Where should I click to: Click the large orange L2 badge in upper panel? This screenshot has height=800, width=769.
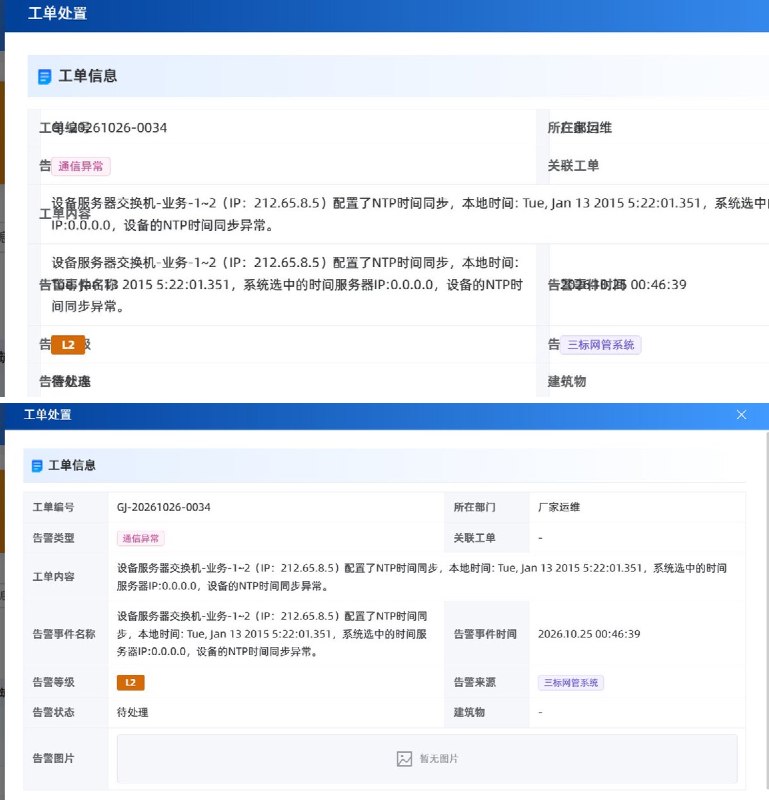click(68, 345)
